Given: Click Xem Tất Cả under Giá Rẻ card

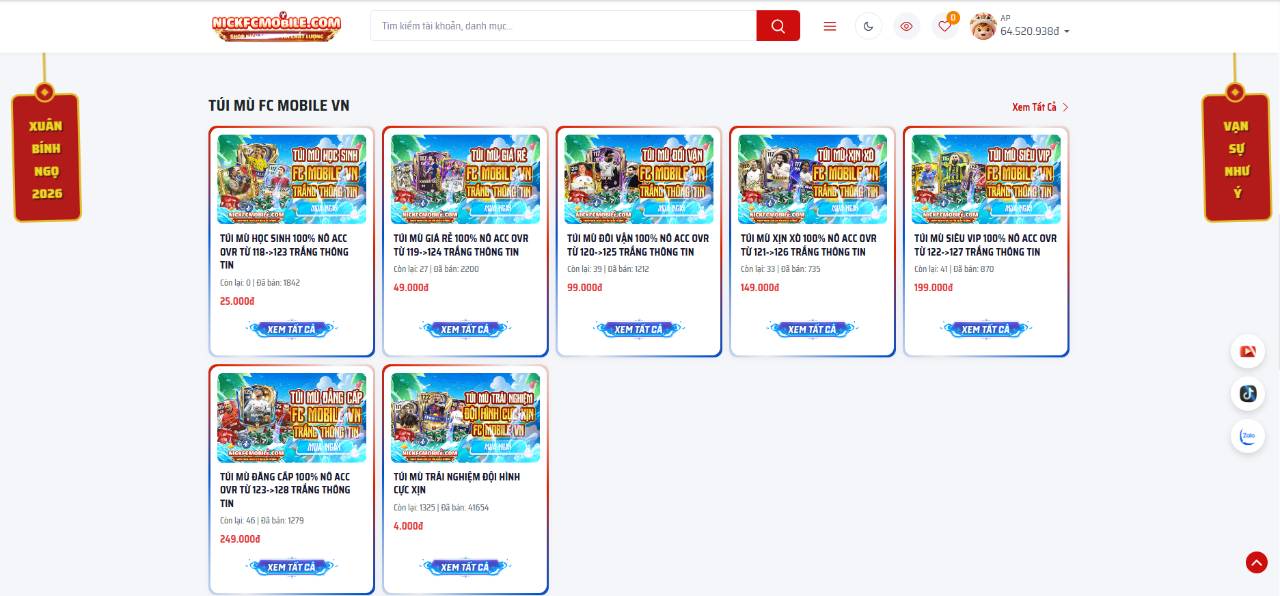Looking at the screenshot, I should click(465, 329).
